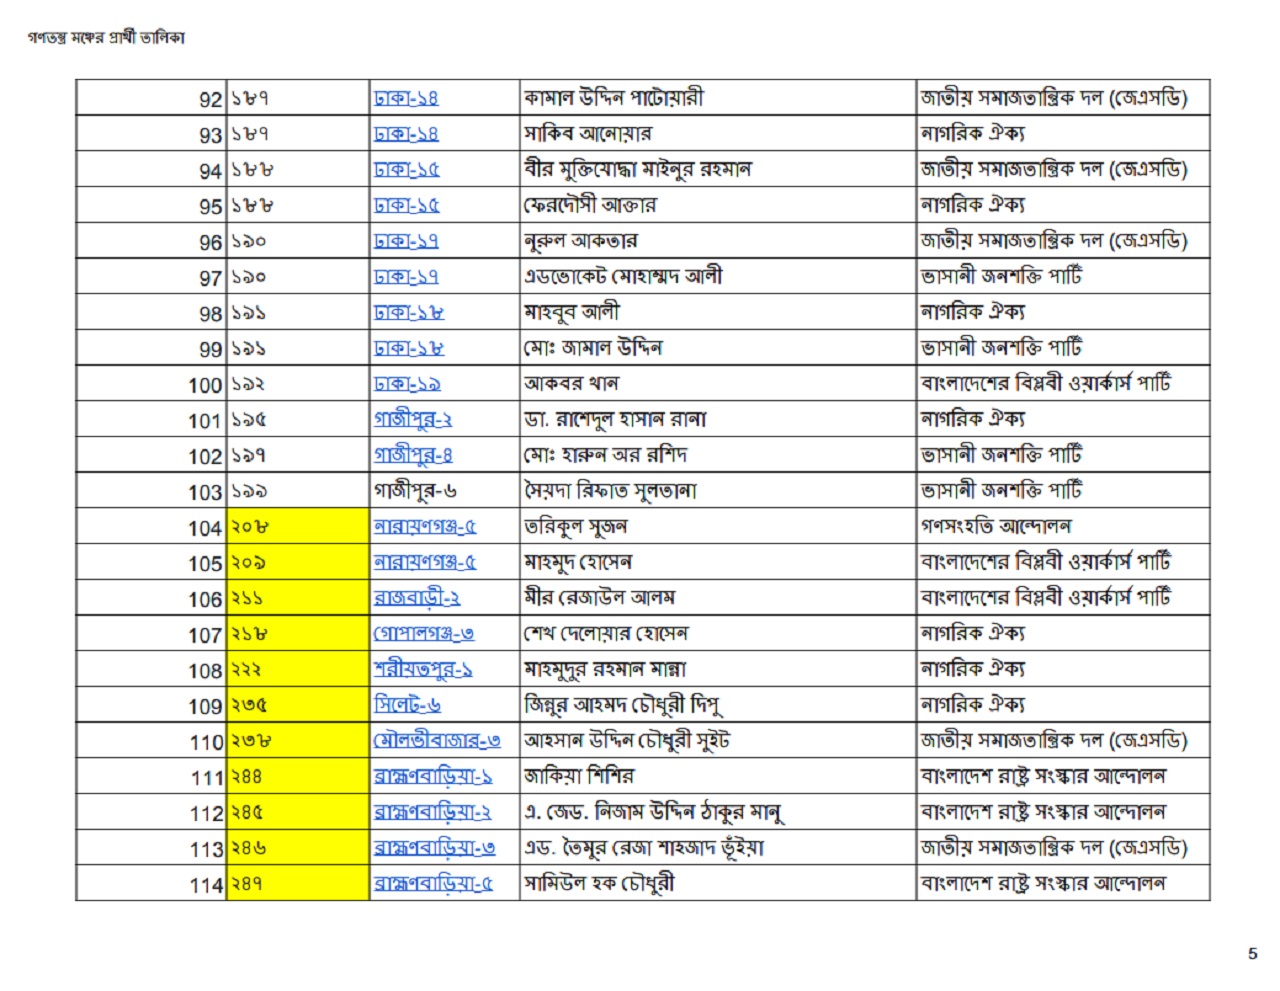Open the গাজীপুর-৪ constituency link
1280x991 pixels.
click(x=412, y=456)
